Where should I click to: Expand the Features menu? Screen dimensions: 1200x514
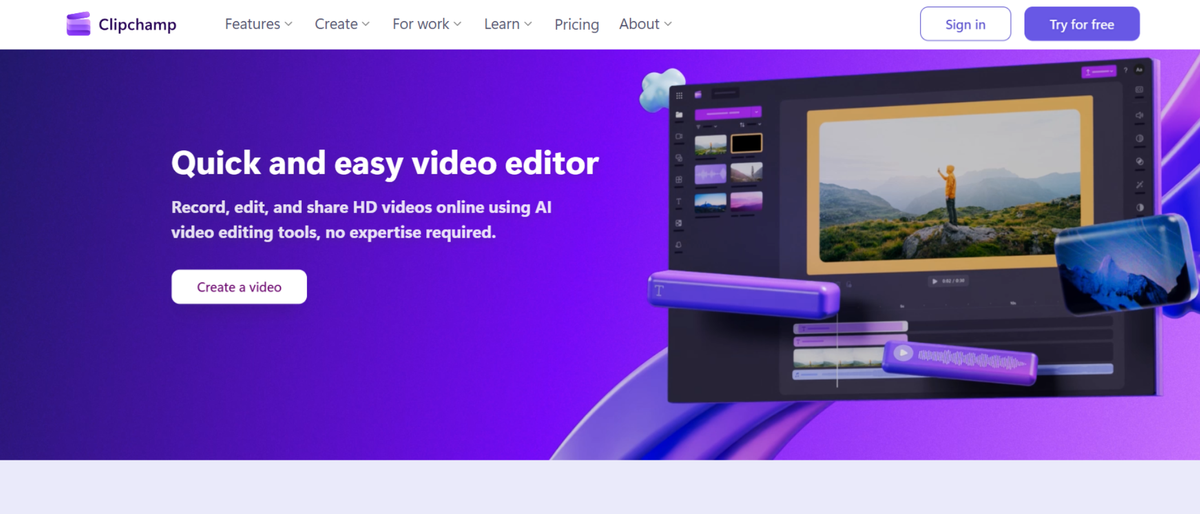point(259,24)
